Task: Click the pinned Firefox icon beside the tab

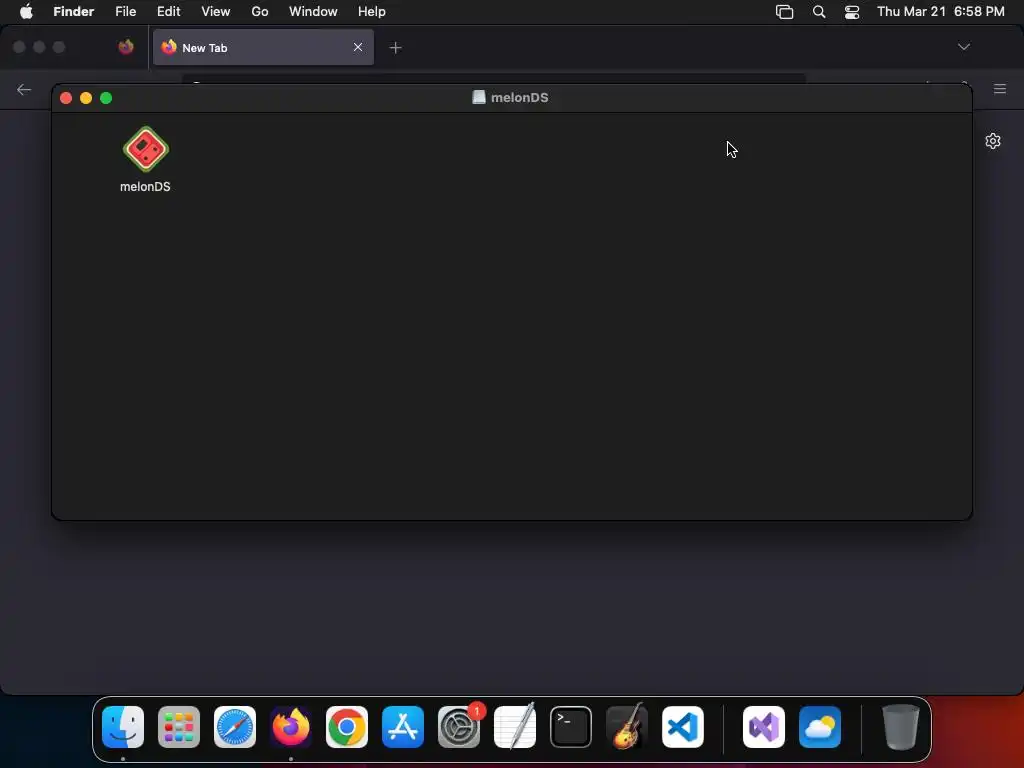Action: (126, 47)
